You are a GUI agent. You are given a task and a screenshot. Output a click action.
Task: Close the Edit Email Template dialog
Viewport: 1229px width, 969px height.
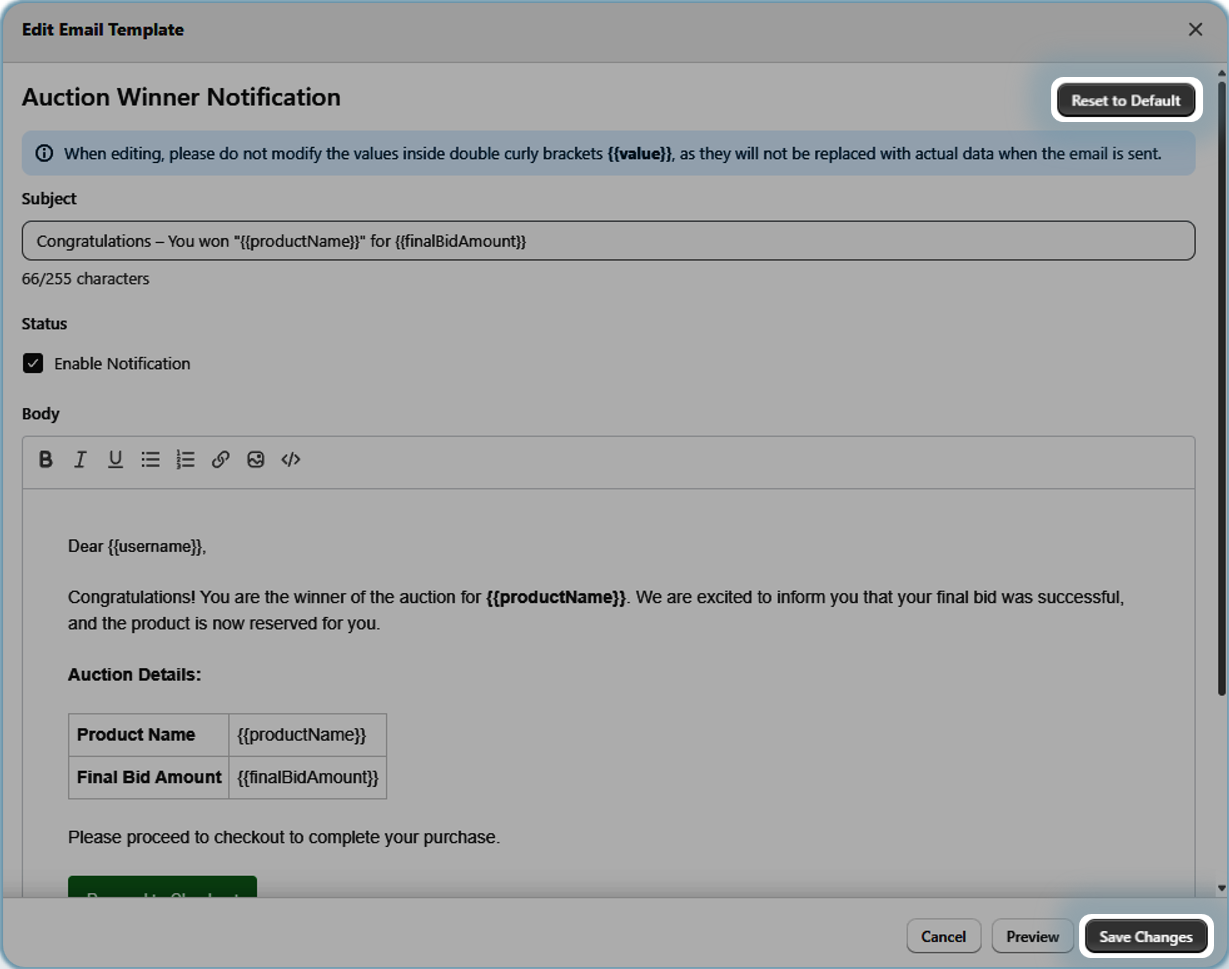tap(1195, 30)
